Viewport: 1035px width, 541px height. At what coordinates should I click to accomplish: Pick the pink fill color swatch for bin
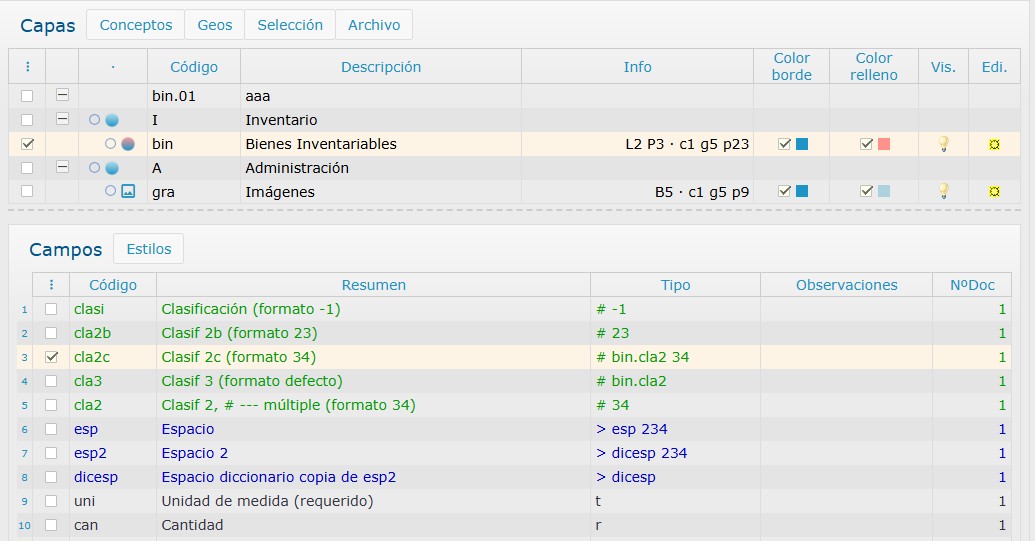pyautogui.click(x=884, y=144)
